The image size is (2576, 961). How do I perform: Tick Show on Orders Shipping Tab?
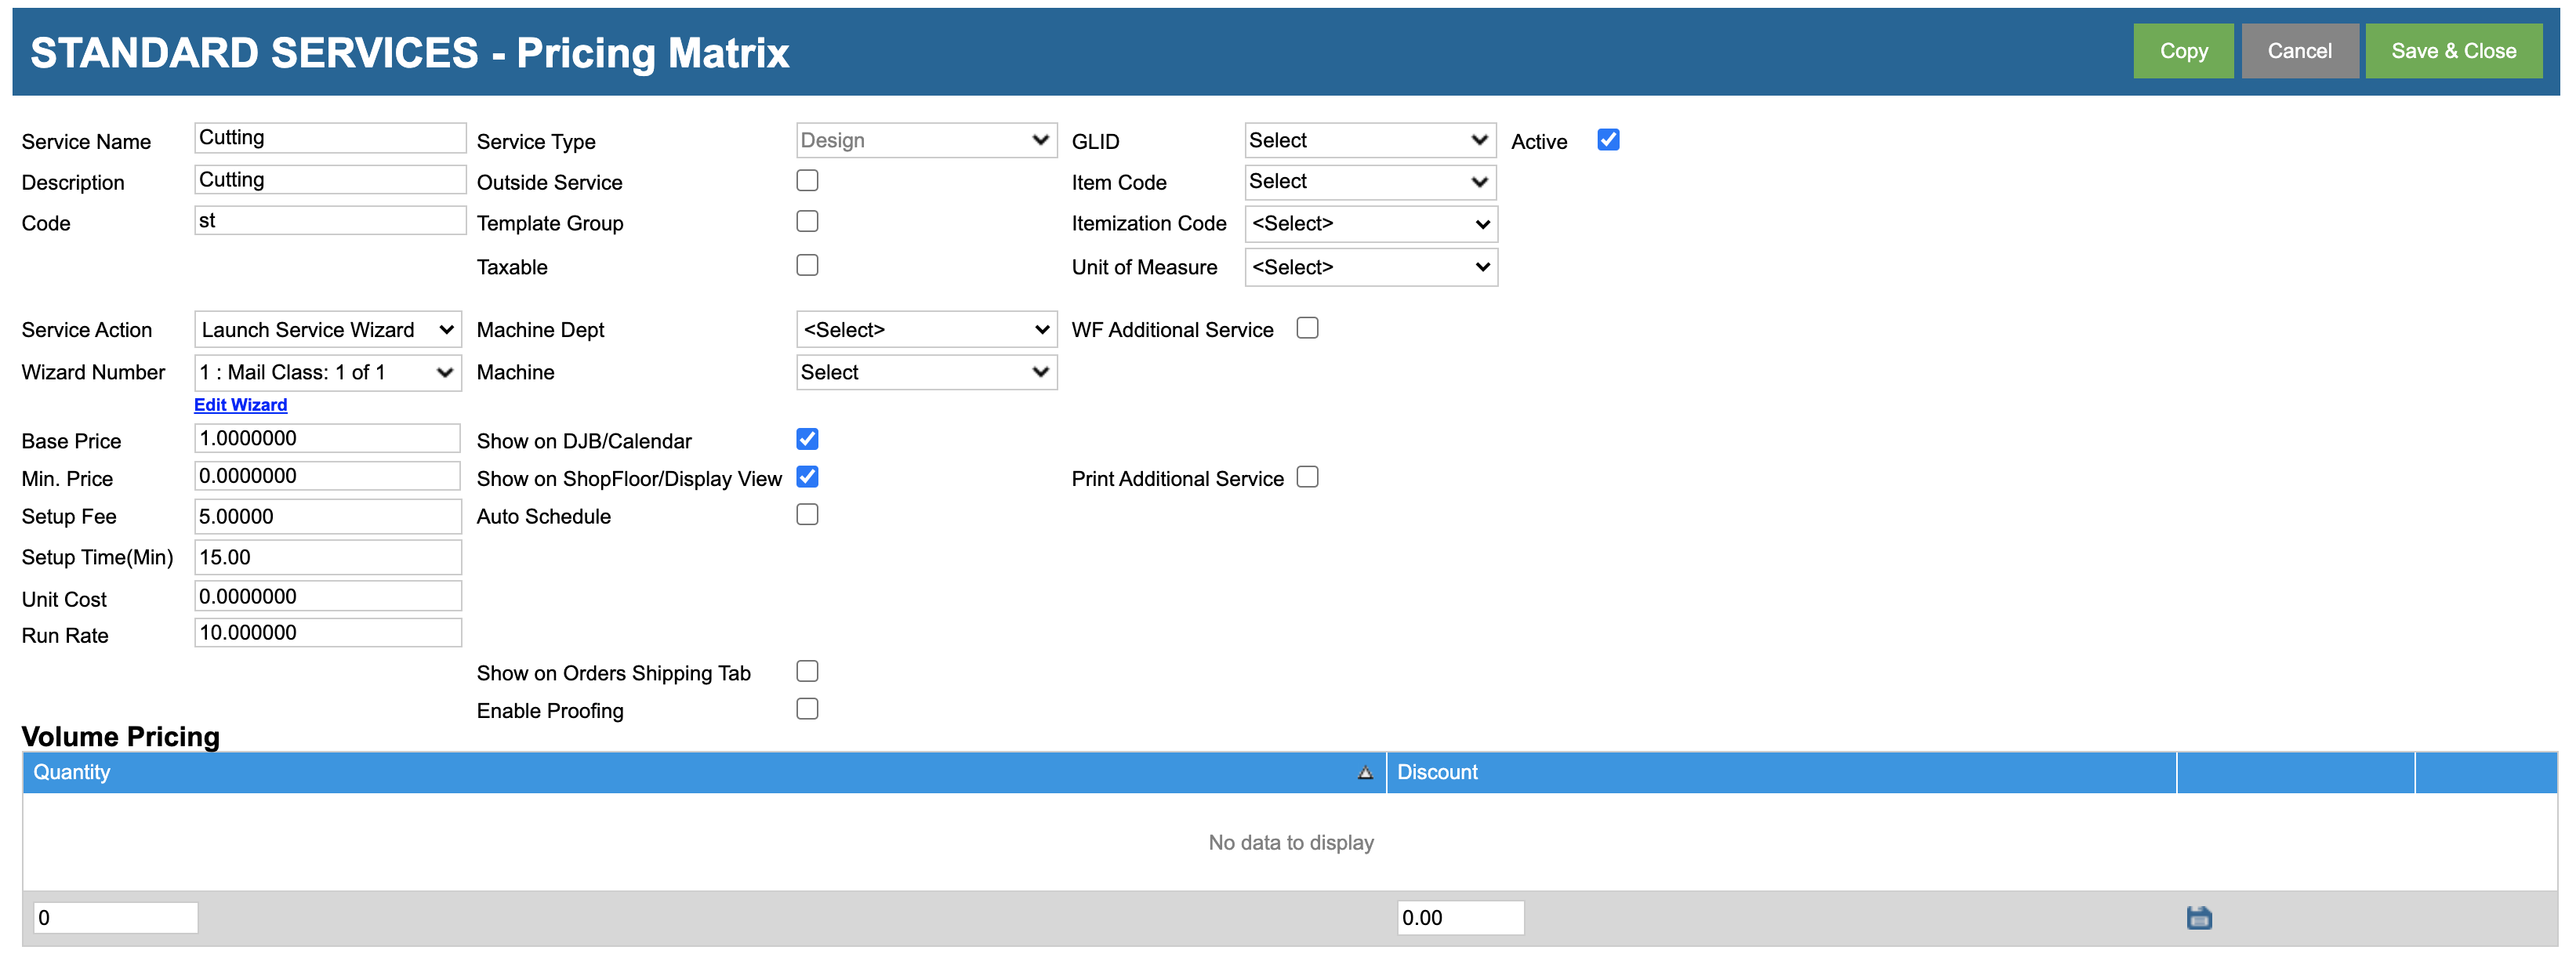[807, 671]
